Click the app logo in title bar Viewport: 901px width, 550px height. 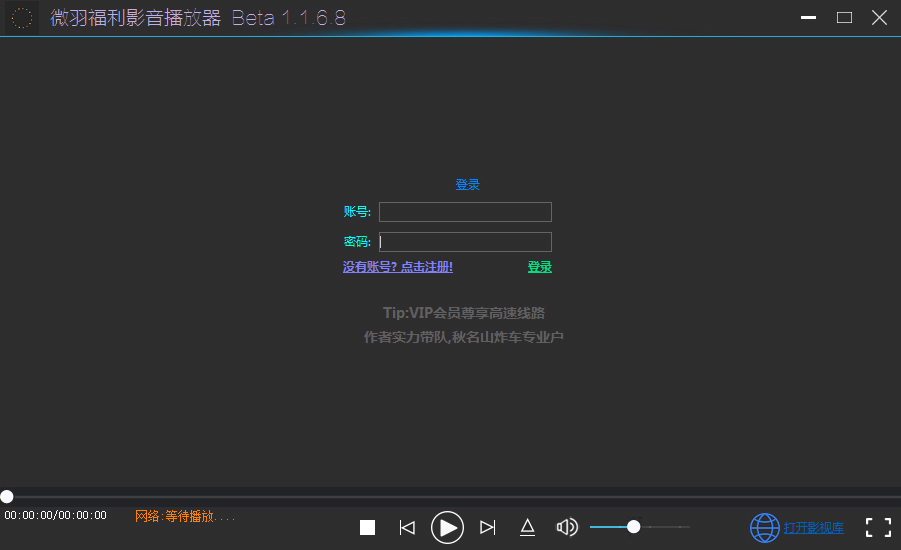22,18
